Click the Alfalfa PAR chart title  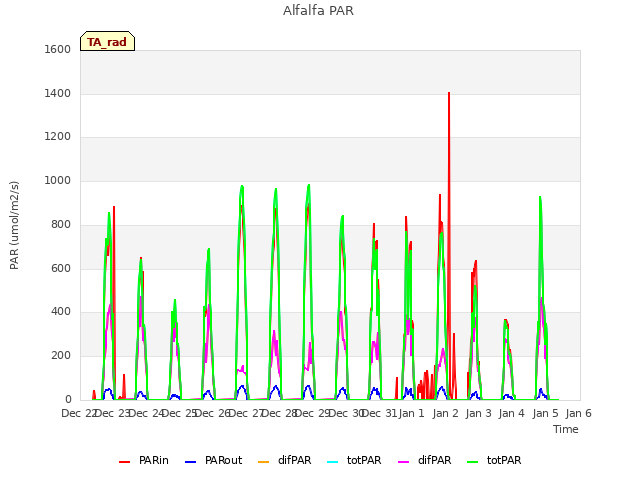point(318,11)
